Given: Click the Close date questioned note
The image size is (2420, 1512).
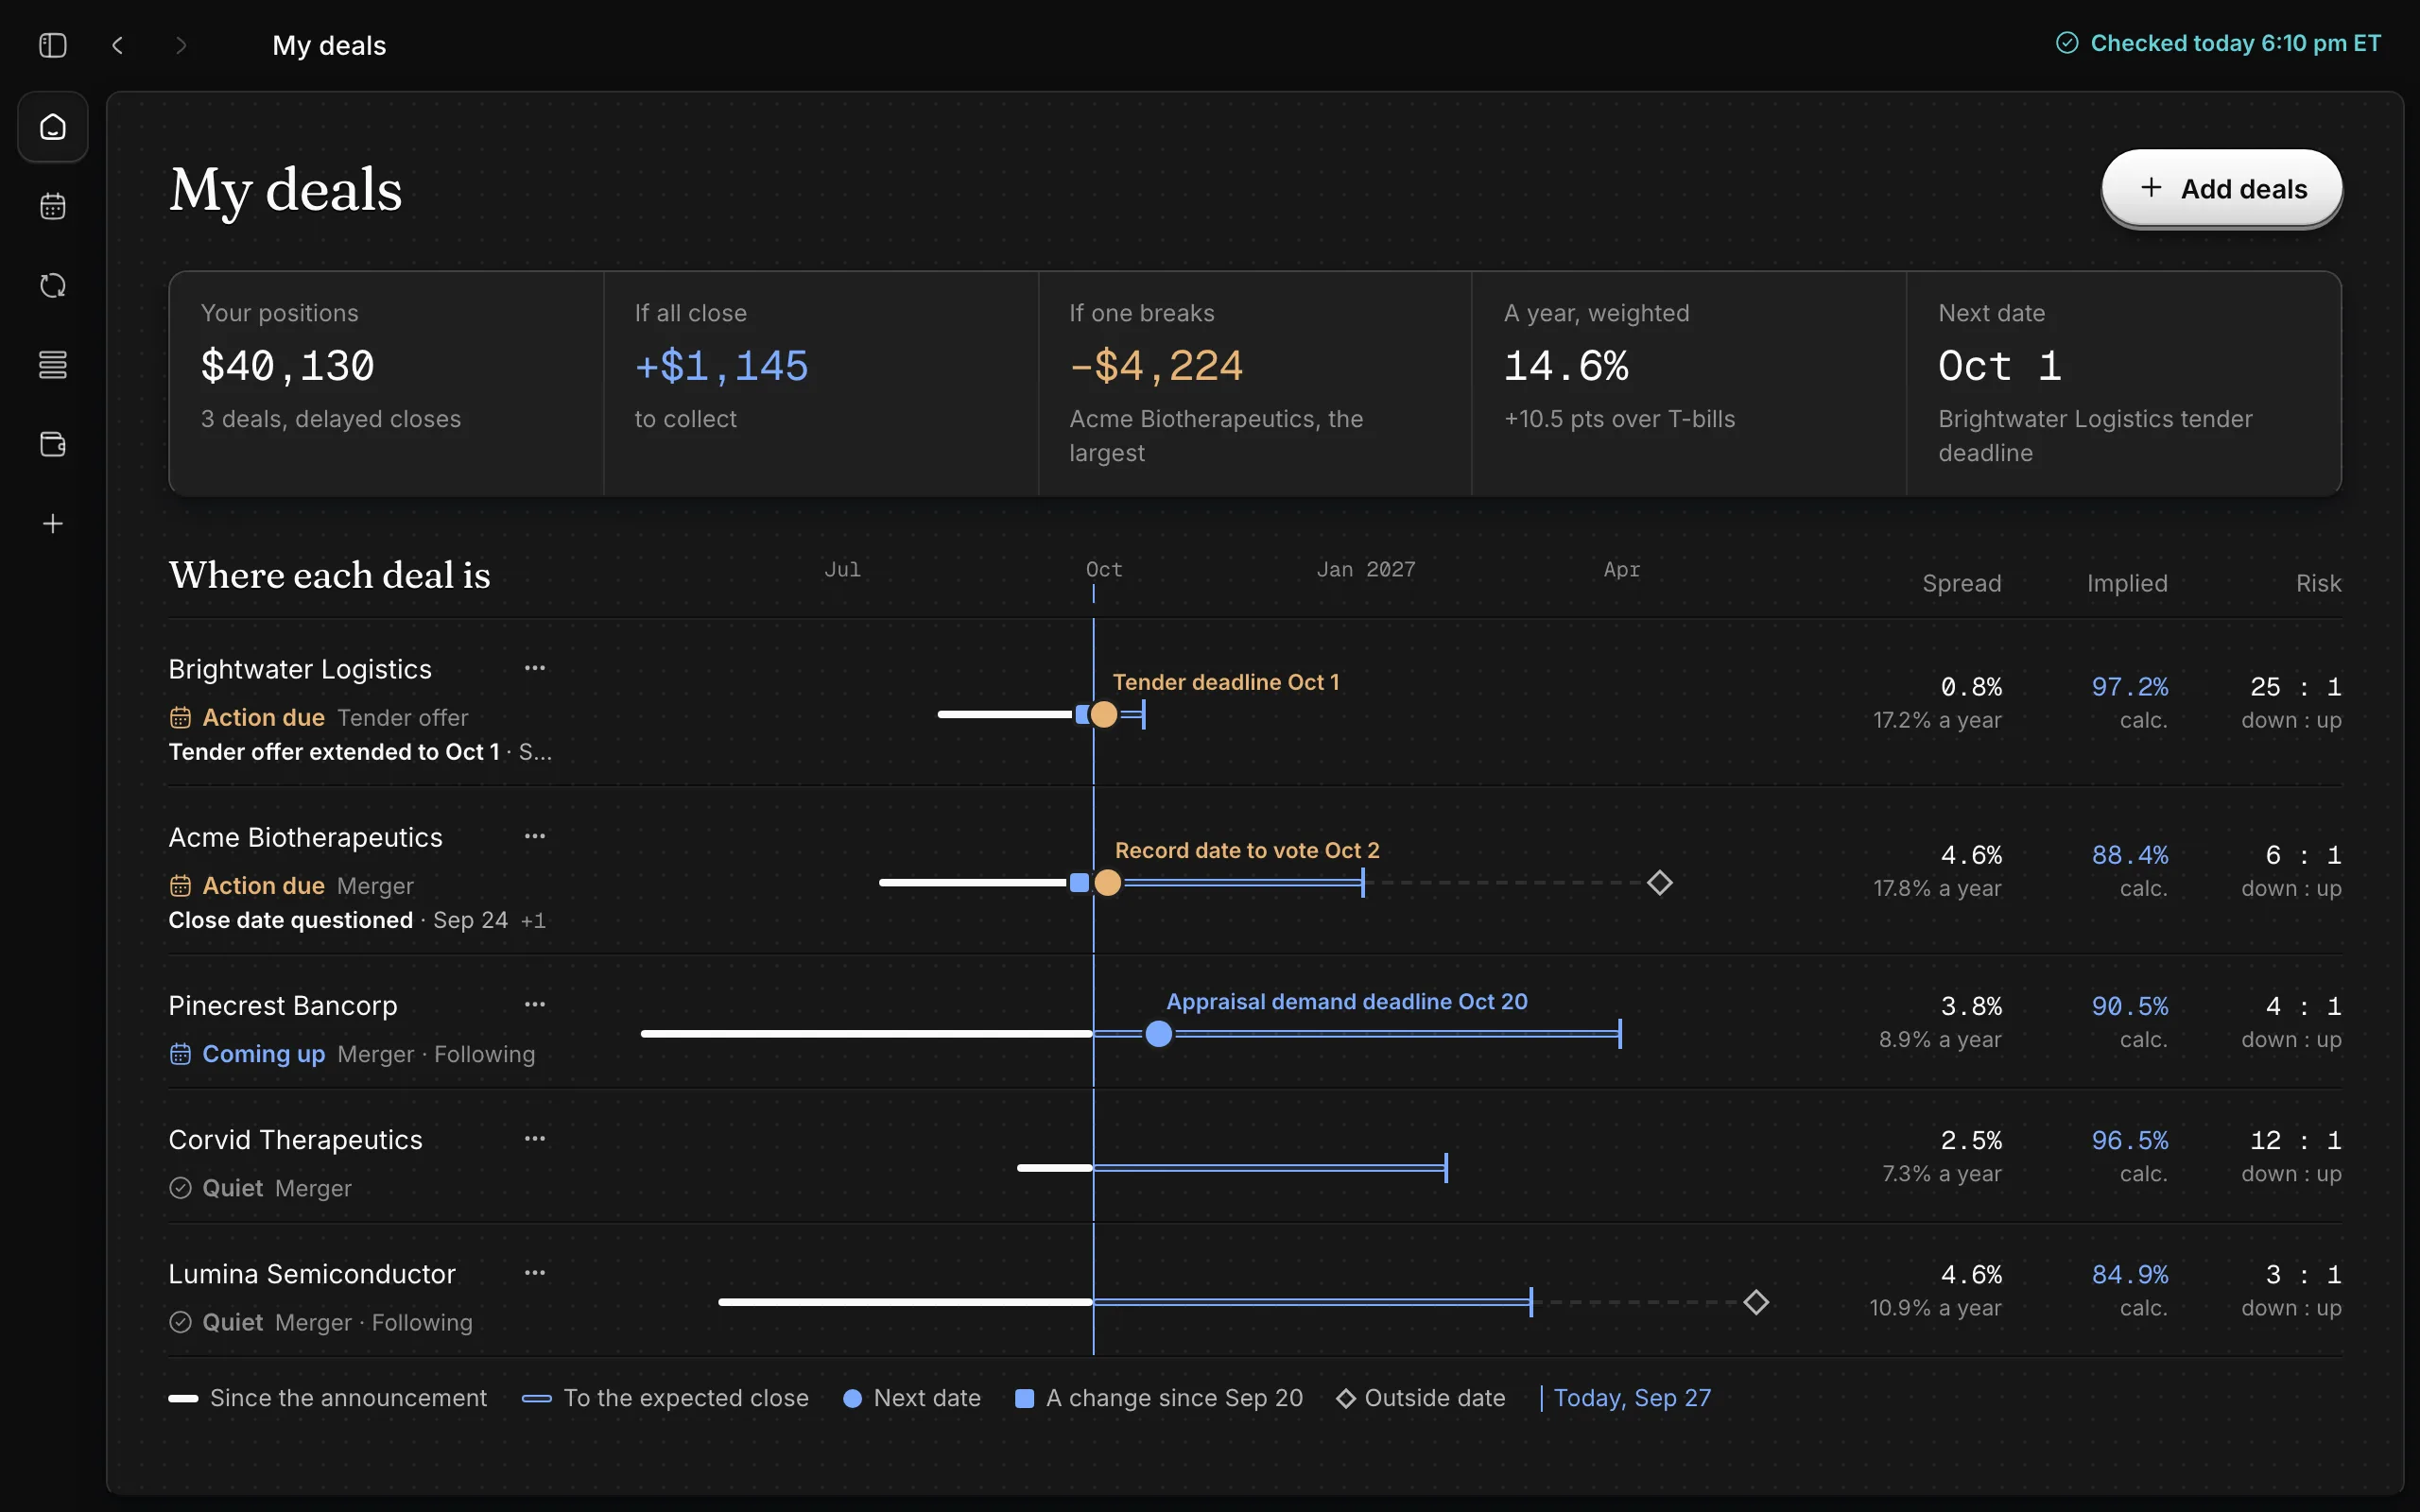Looking at the screenshot, I should (290, 919).
